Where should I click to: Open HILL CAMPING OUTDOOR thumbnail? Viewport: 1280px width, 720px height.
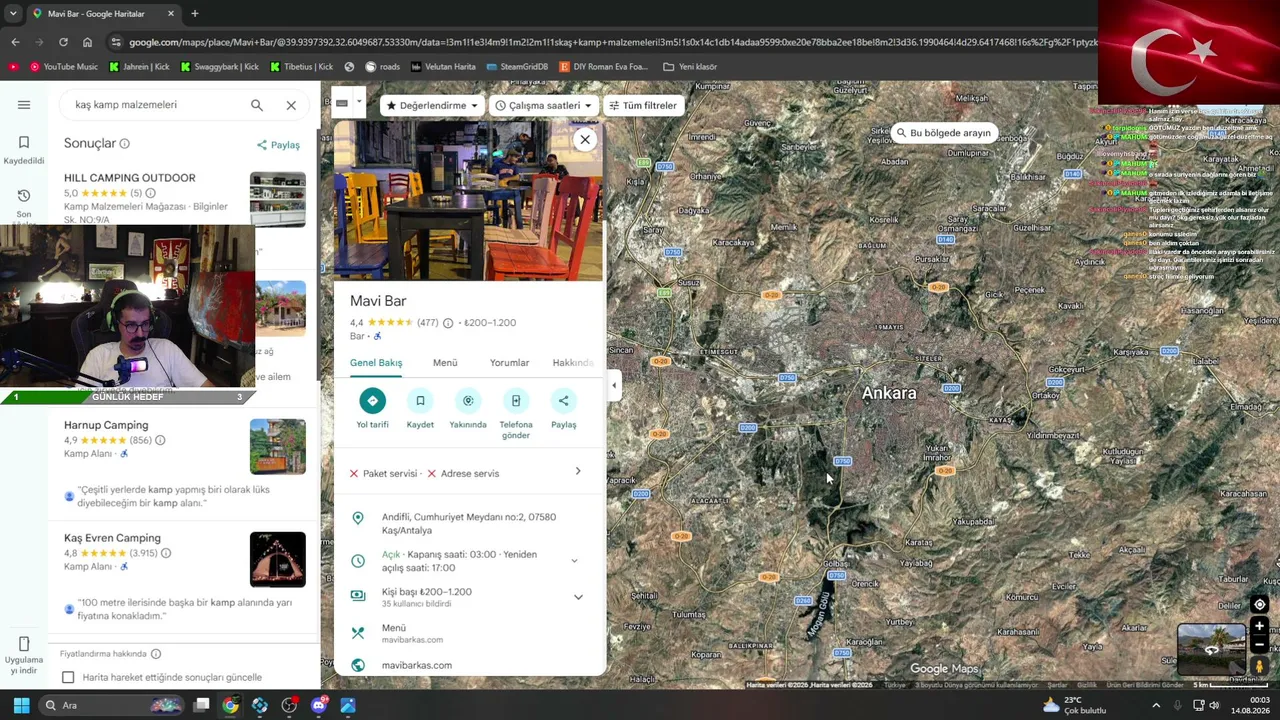point(278,200)
